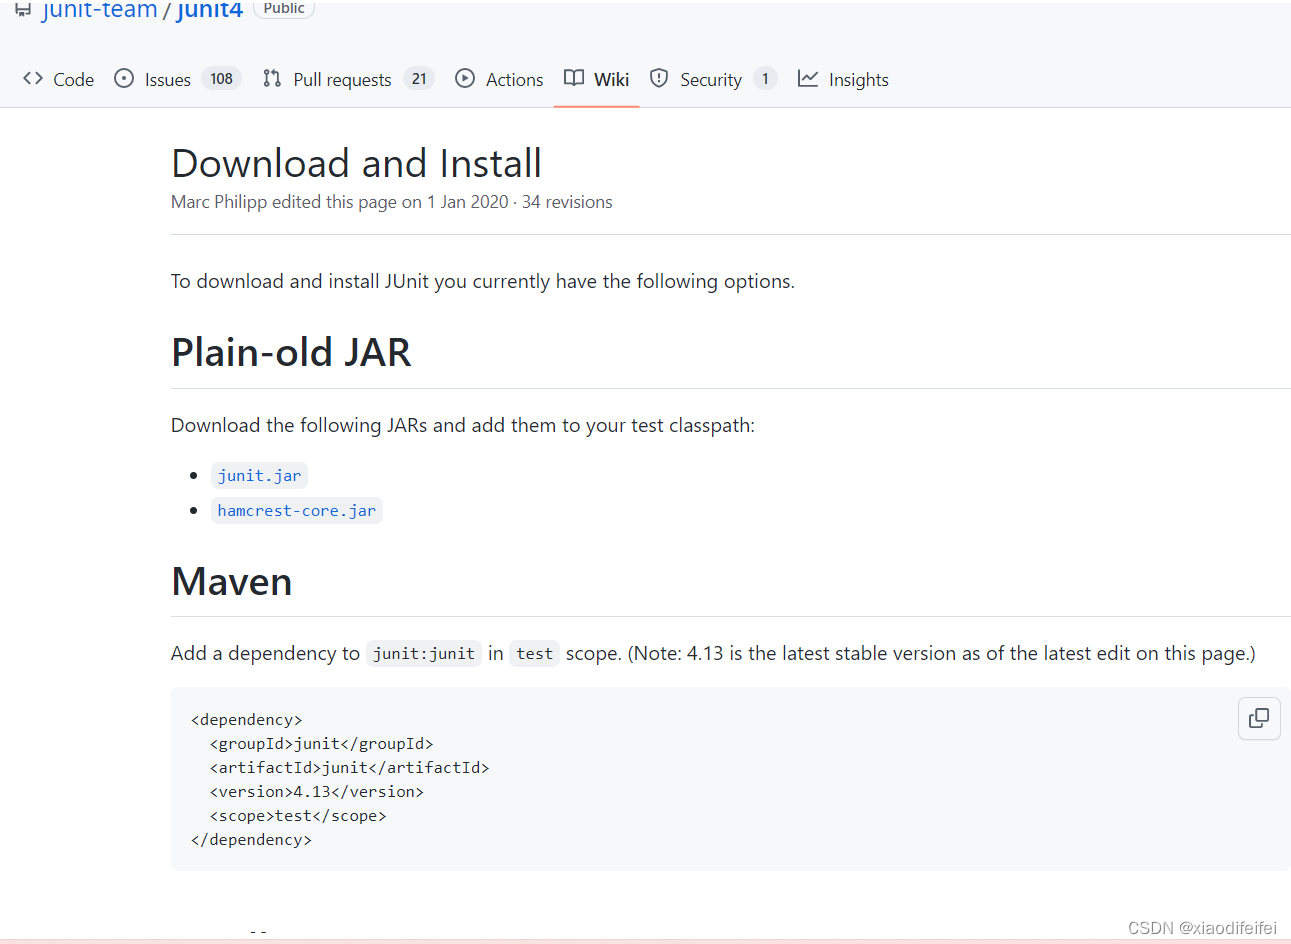This screenshot has width=1291, height=944.
Task: Click the junit:junit inline code
Action: point(424,654)
